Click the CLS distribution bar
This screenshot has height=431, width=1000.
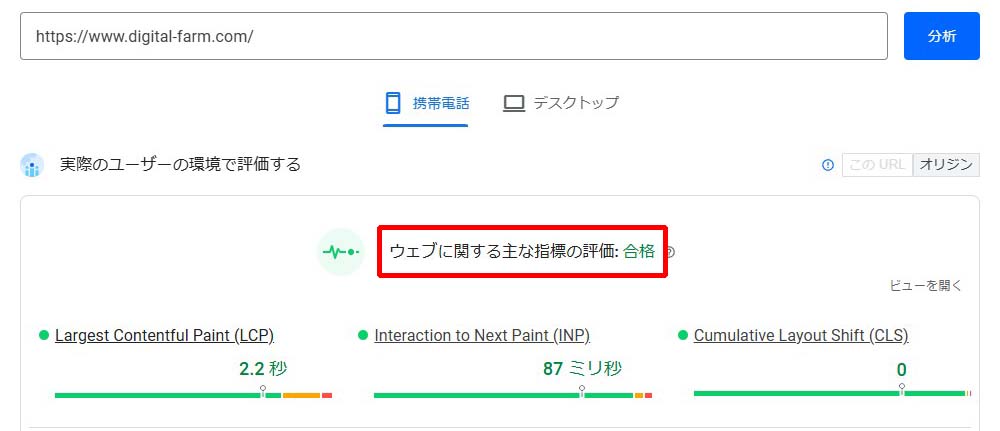832,393
